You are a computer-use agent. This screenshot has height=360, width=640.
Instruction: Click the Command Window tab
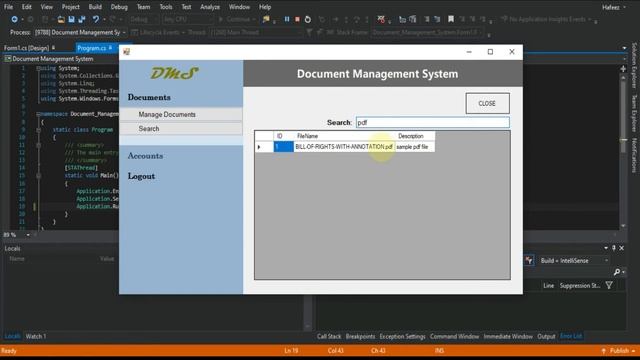pyautogui.click(x=454, y=336)
